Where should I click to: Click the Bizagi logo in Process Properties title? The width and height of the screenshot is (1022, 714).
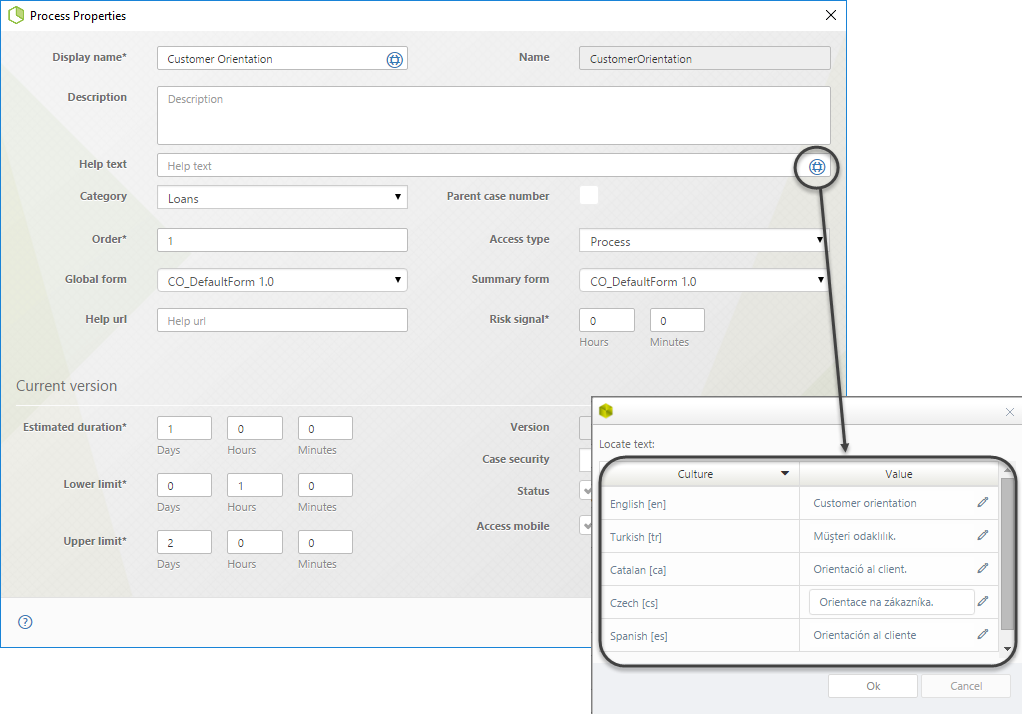(x=16, y=15)
